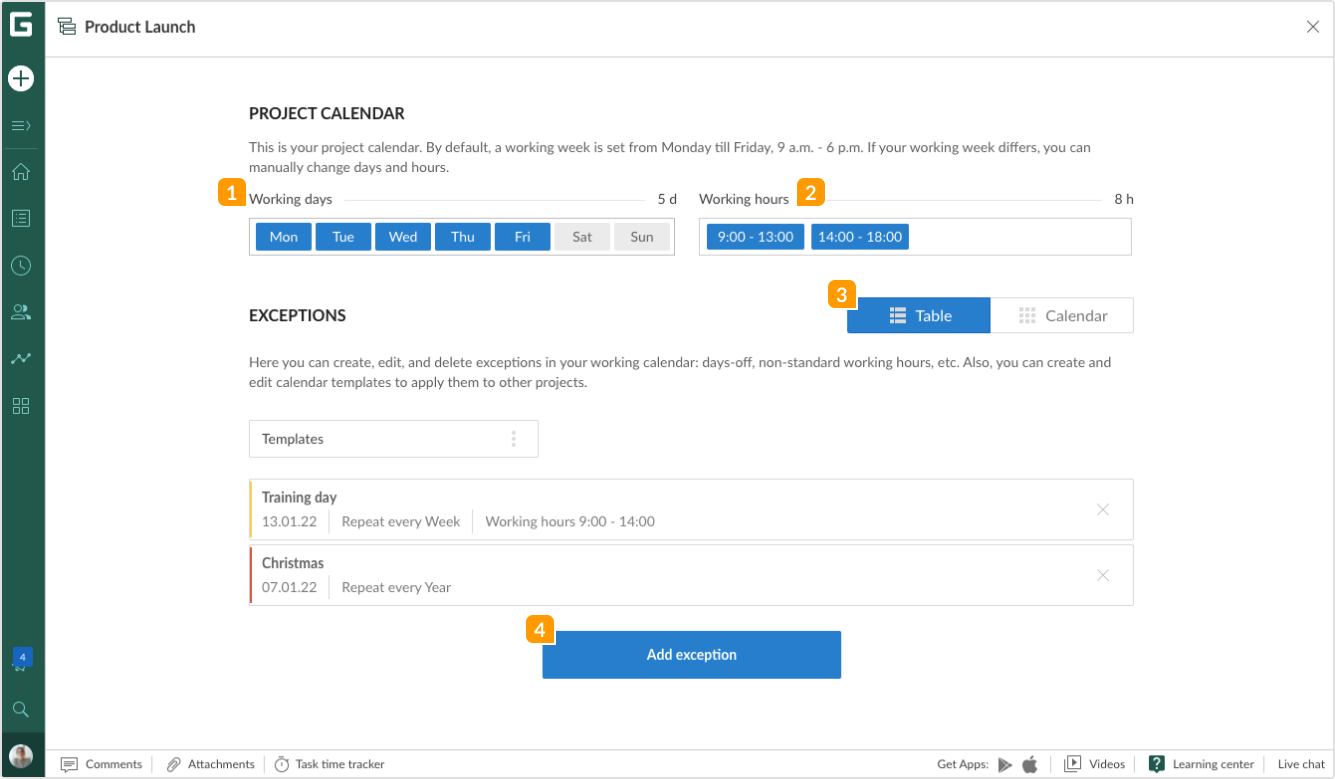1335x779 pixels.
Task: Click the green plus create button
Action: point(21,78)
